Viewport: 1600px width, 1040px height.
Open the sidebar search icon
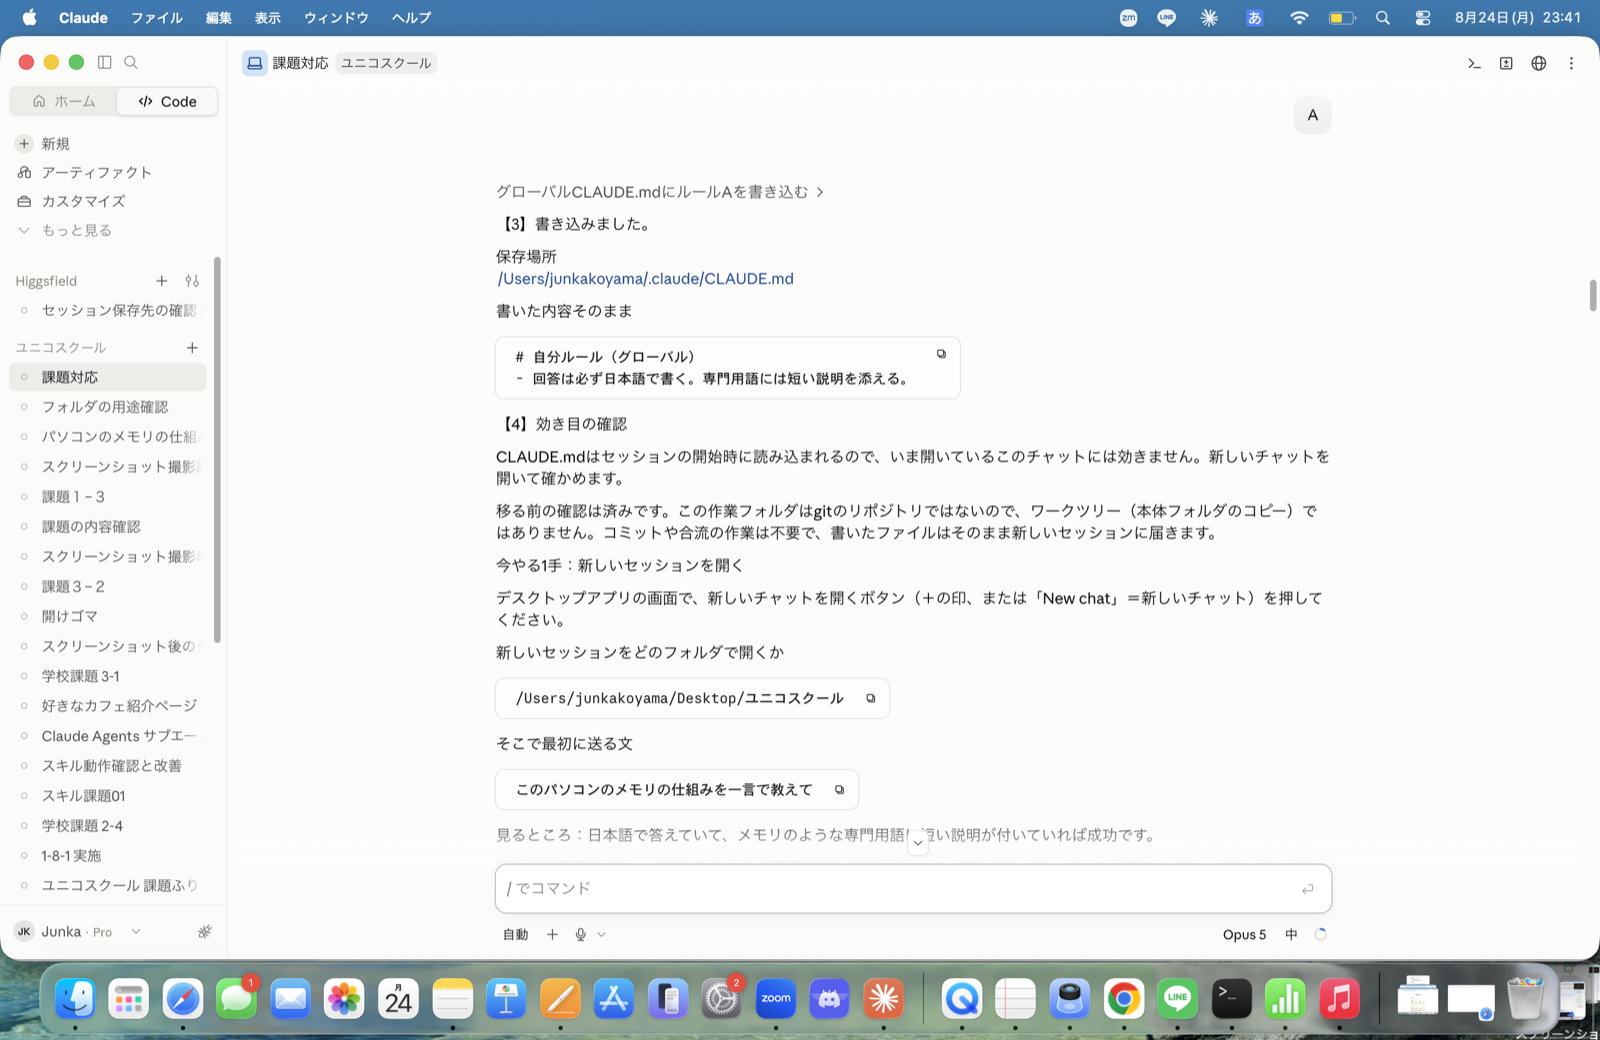131,62
